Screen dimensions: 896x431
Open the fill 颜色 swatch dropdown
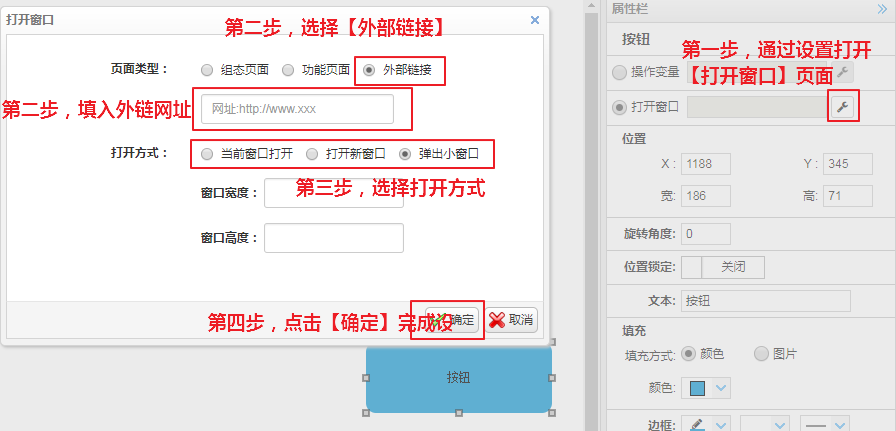pos(706,388)
